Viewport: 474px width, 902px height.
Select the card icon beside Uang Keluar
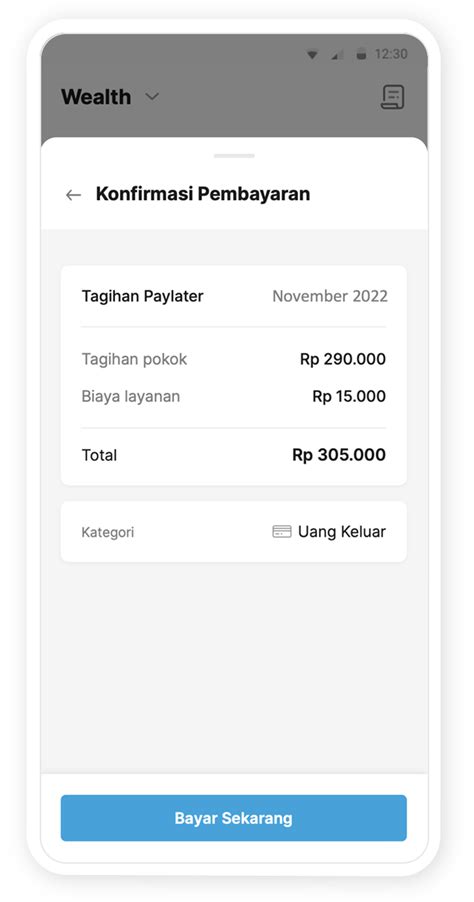282,532
